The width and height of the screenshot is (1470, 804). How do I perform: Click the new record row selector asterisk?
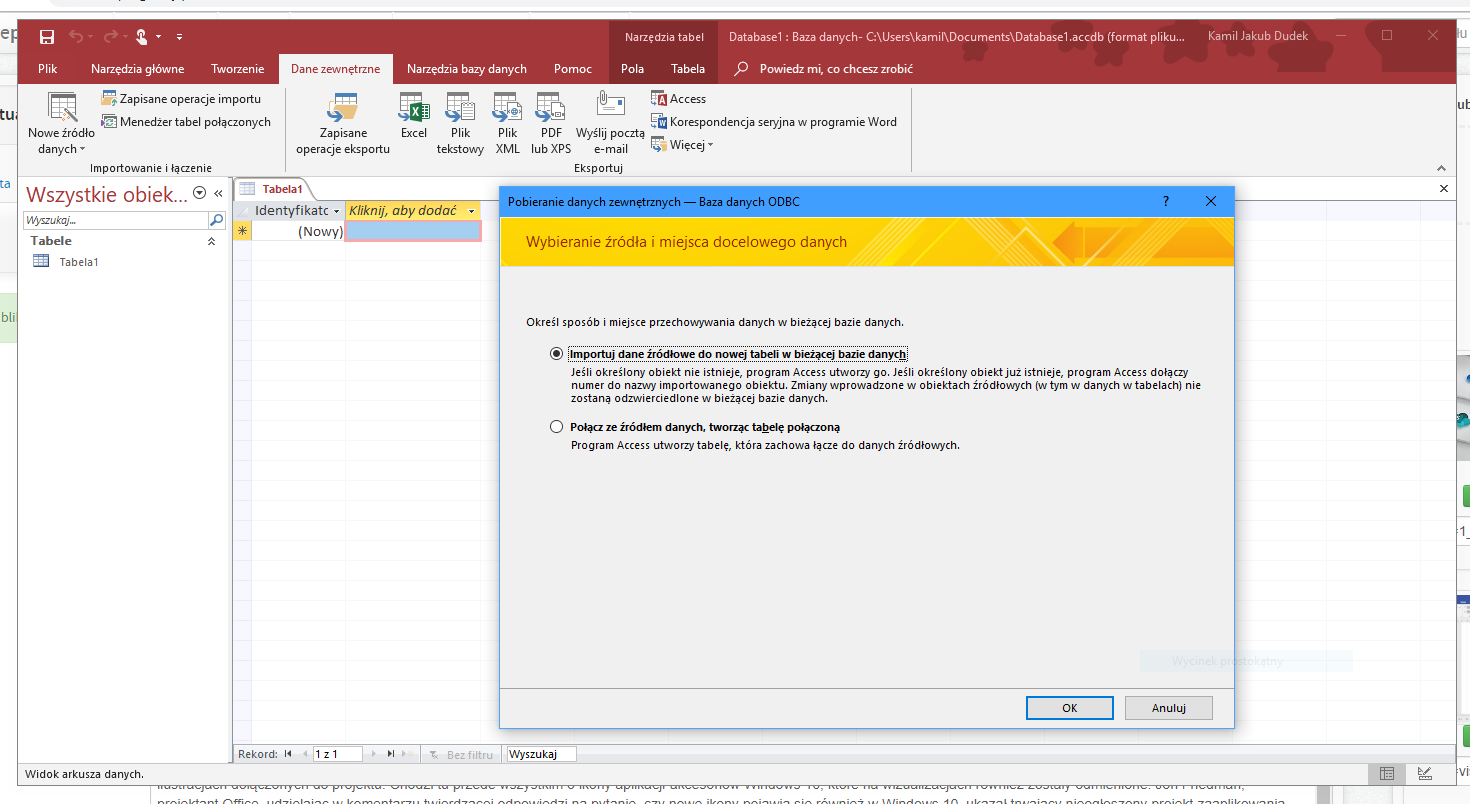click(x=242, y=231)
